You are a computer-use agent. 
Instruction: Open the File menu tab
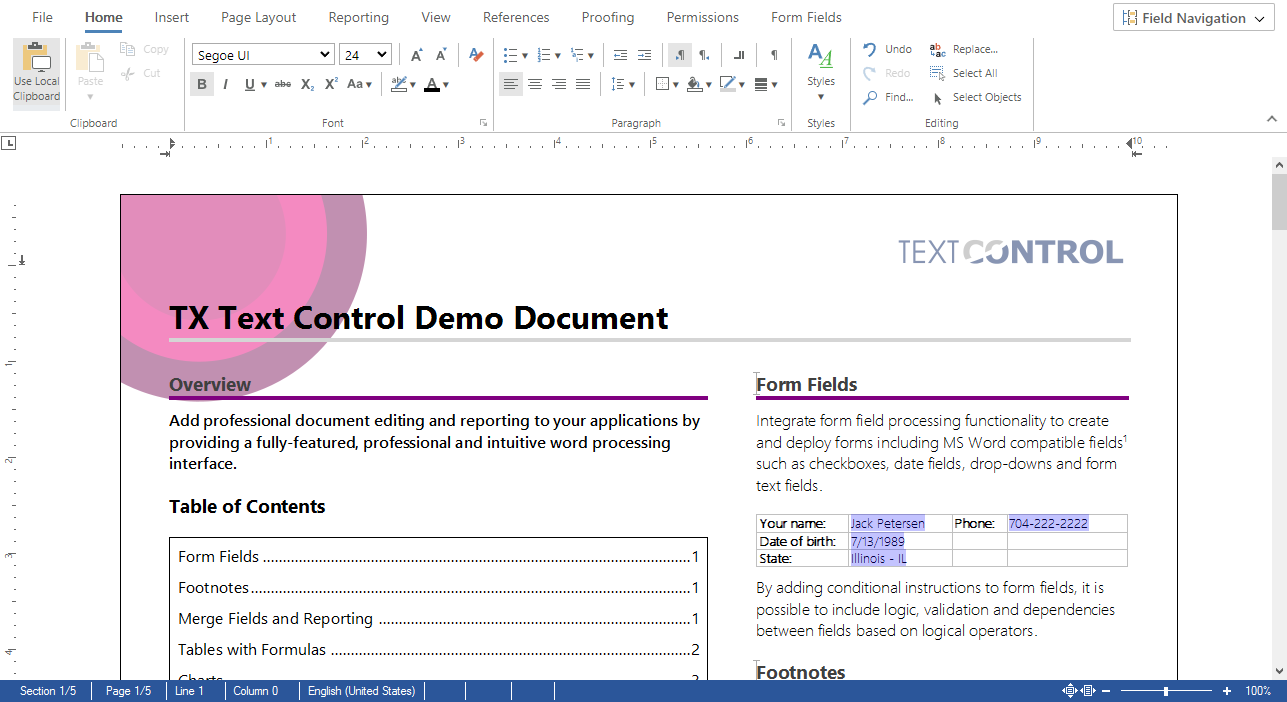[43, 17]
